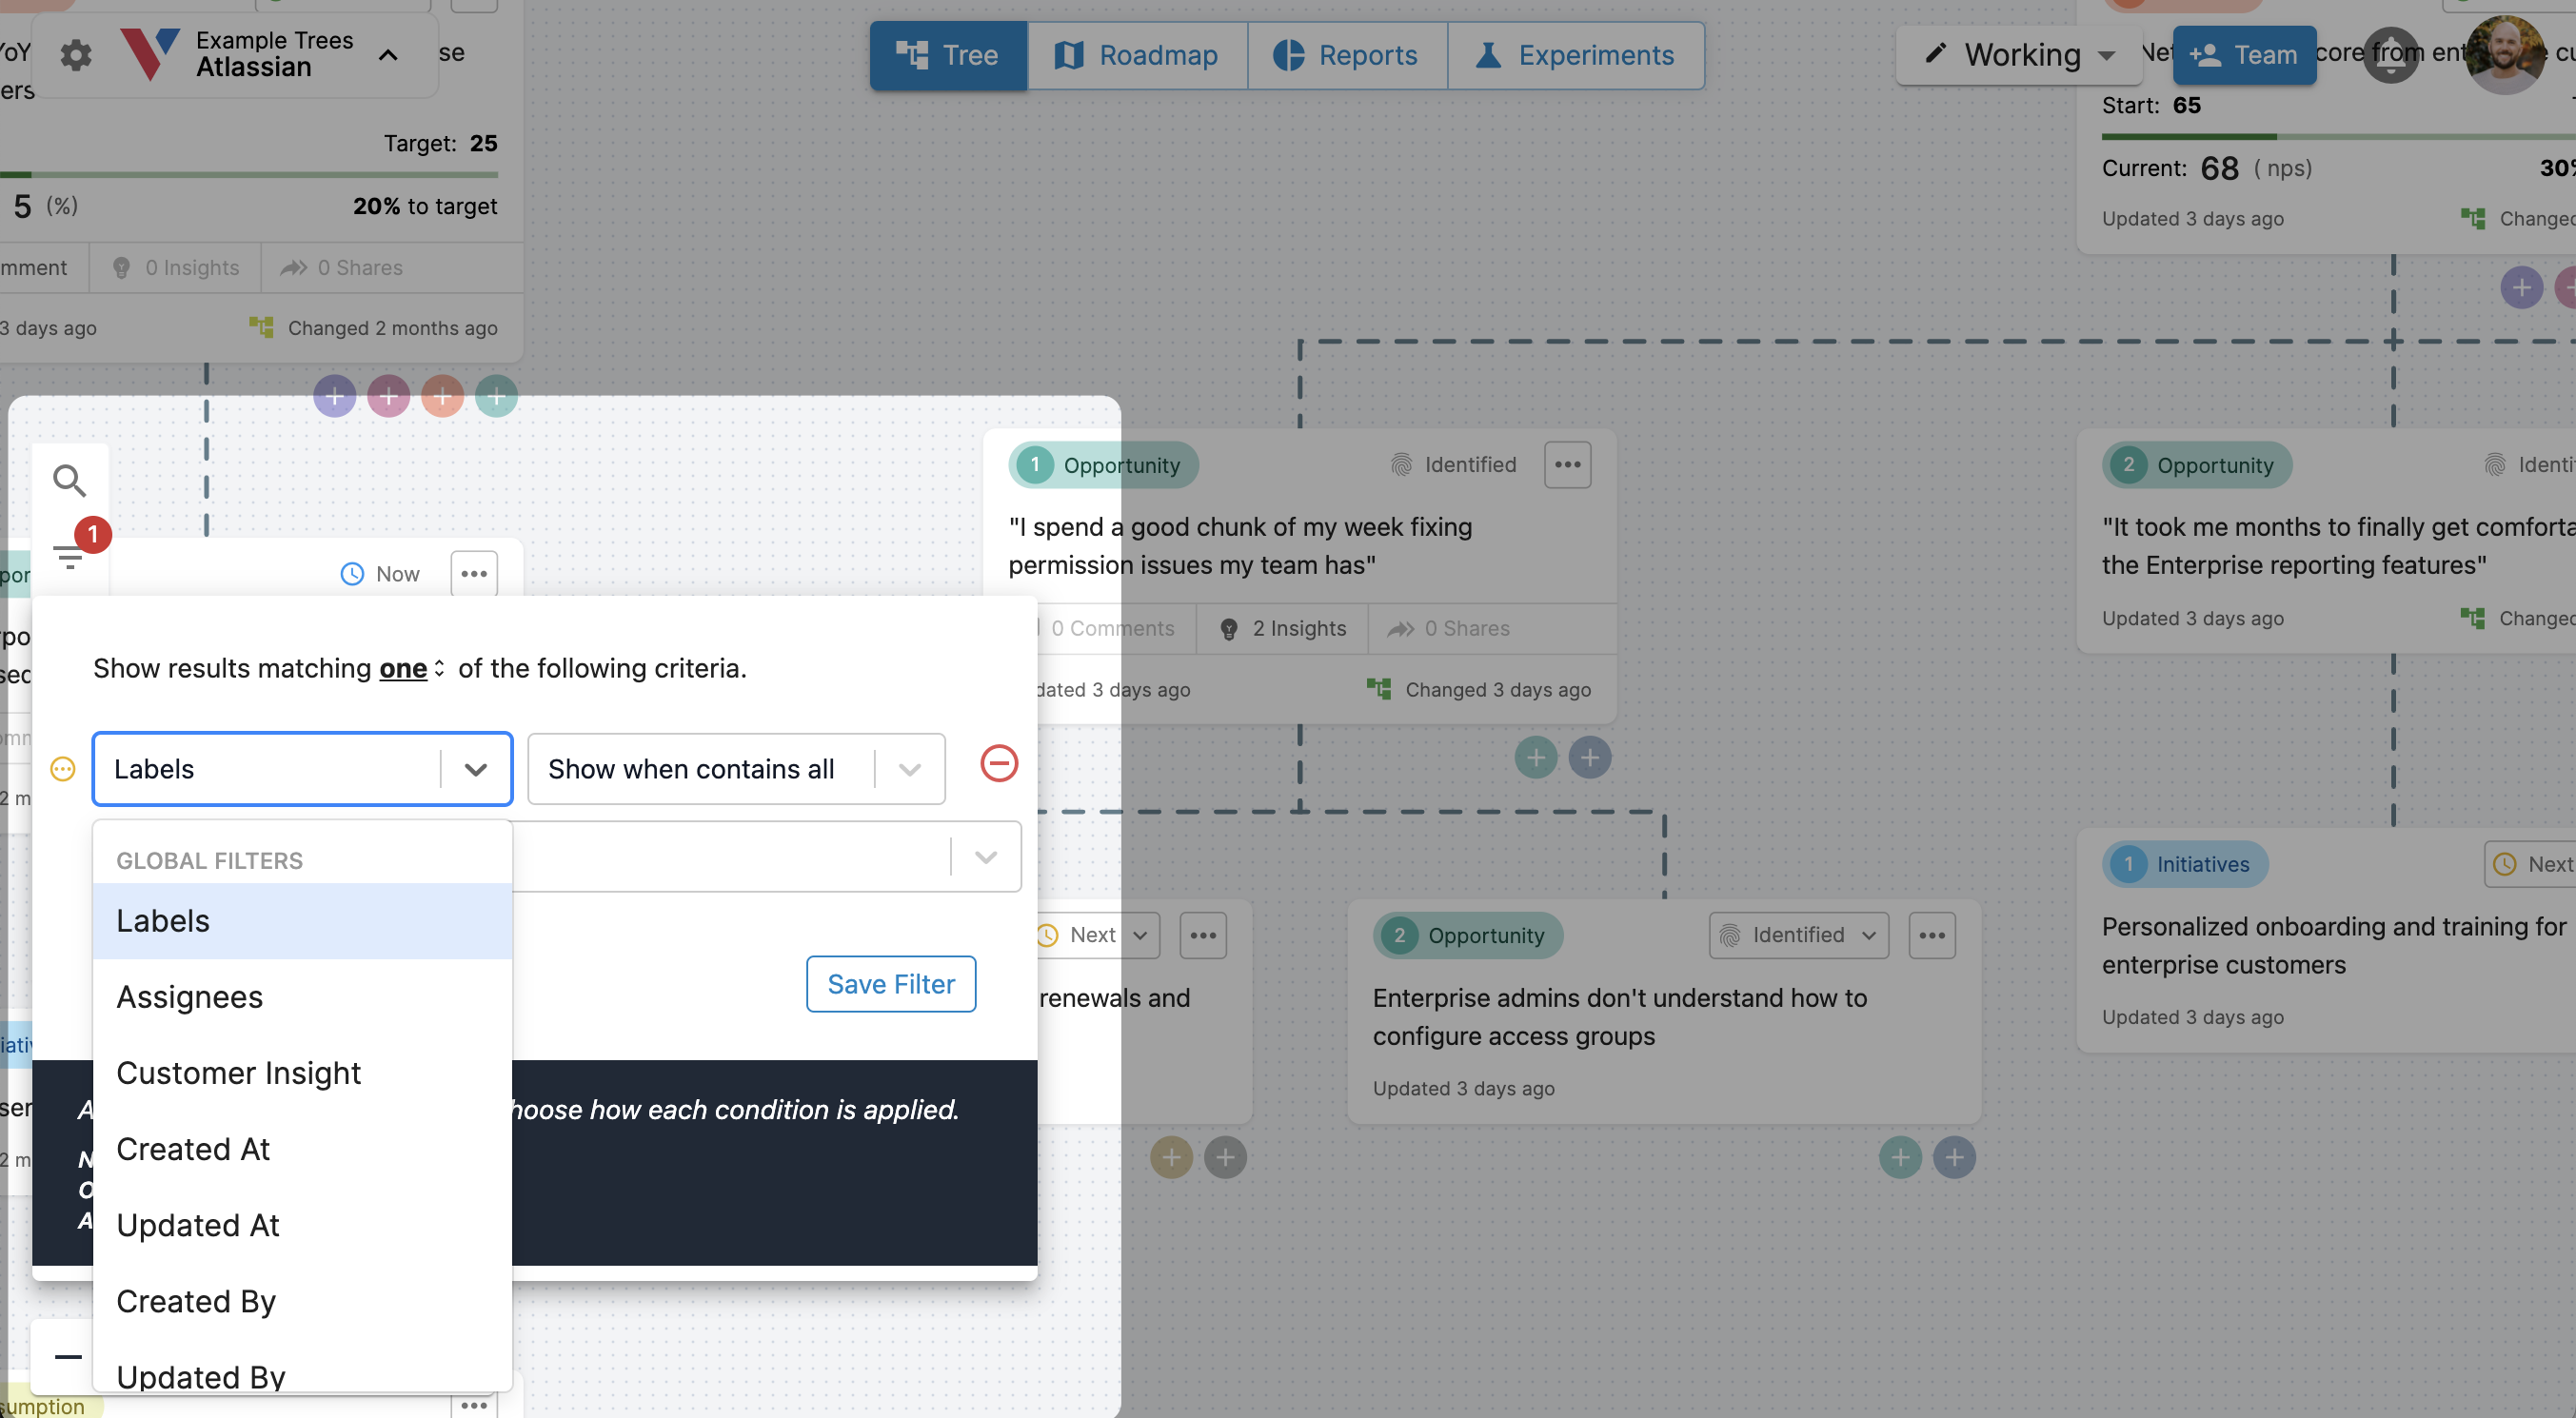Click the Save Filter button
2576x1418 pixels.
(891, 985)
